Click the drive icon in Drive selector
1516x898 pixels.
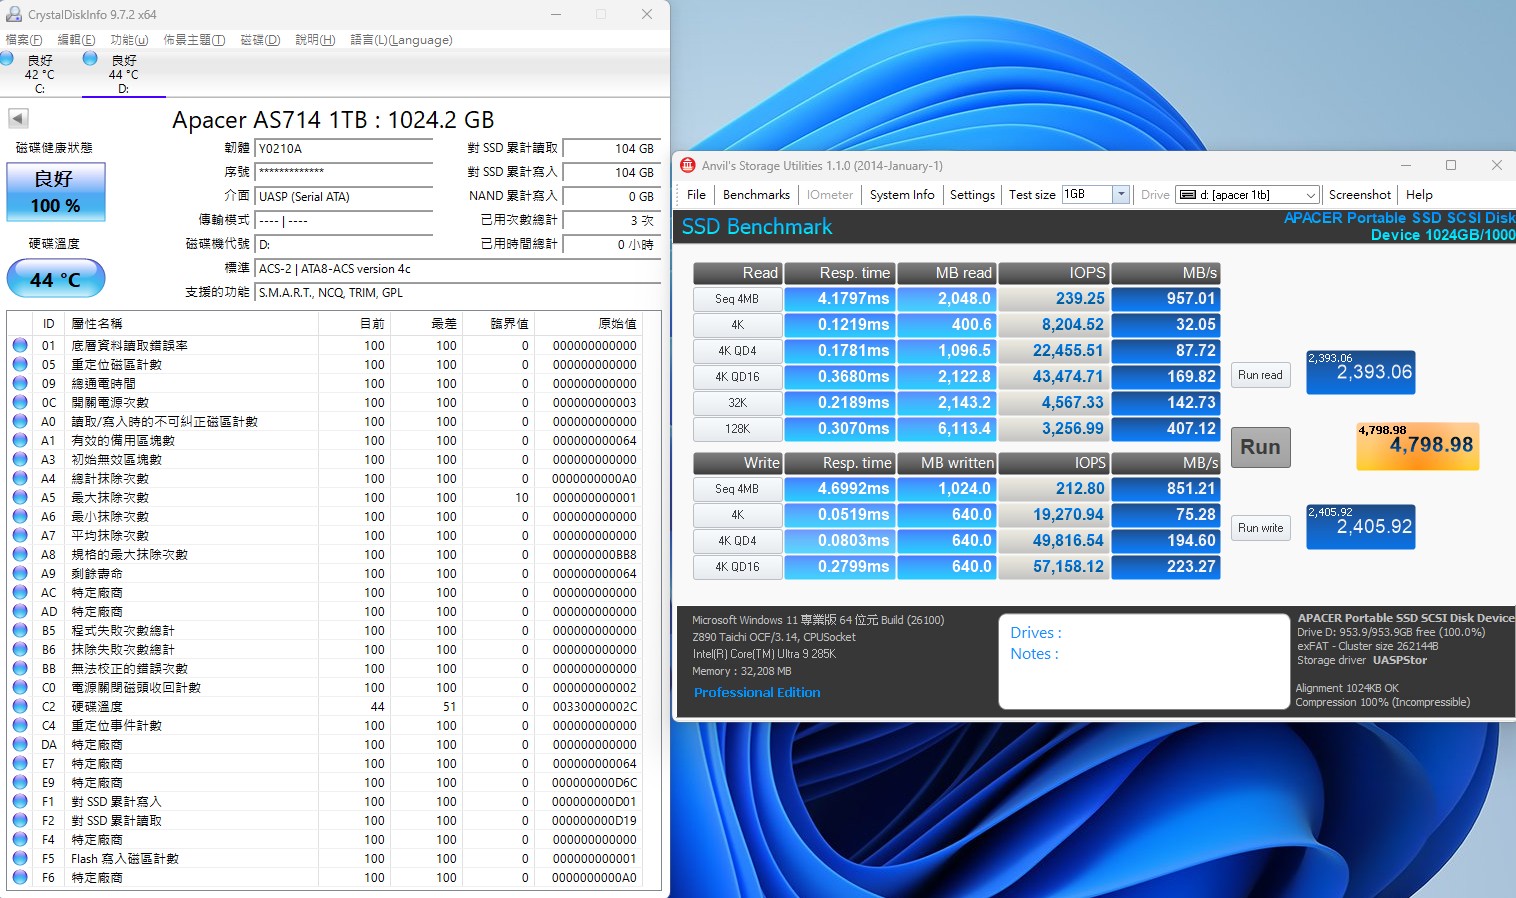[1188, 195]
